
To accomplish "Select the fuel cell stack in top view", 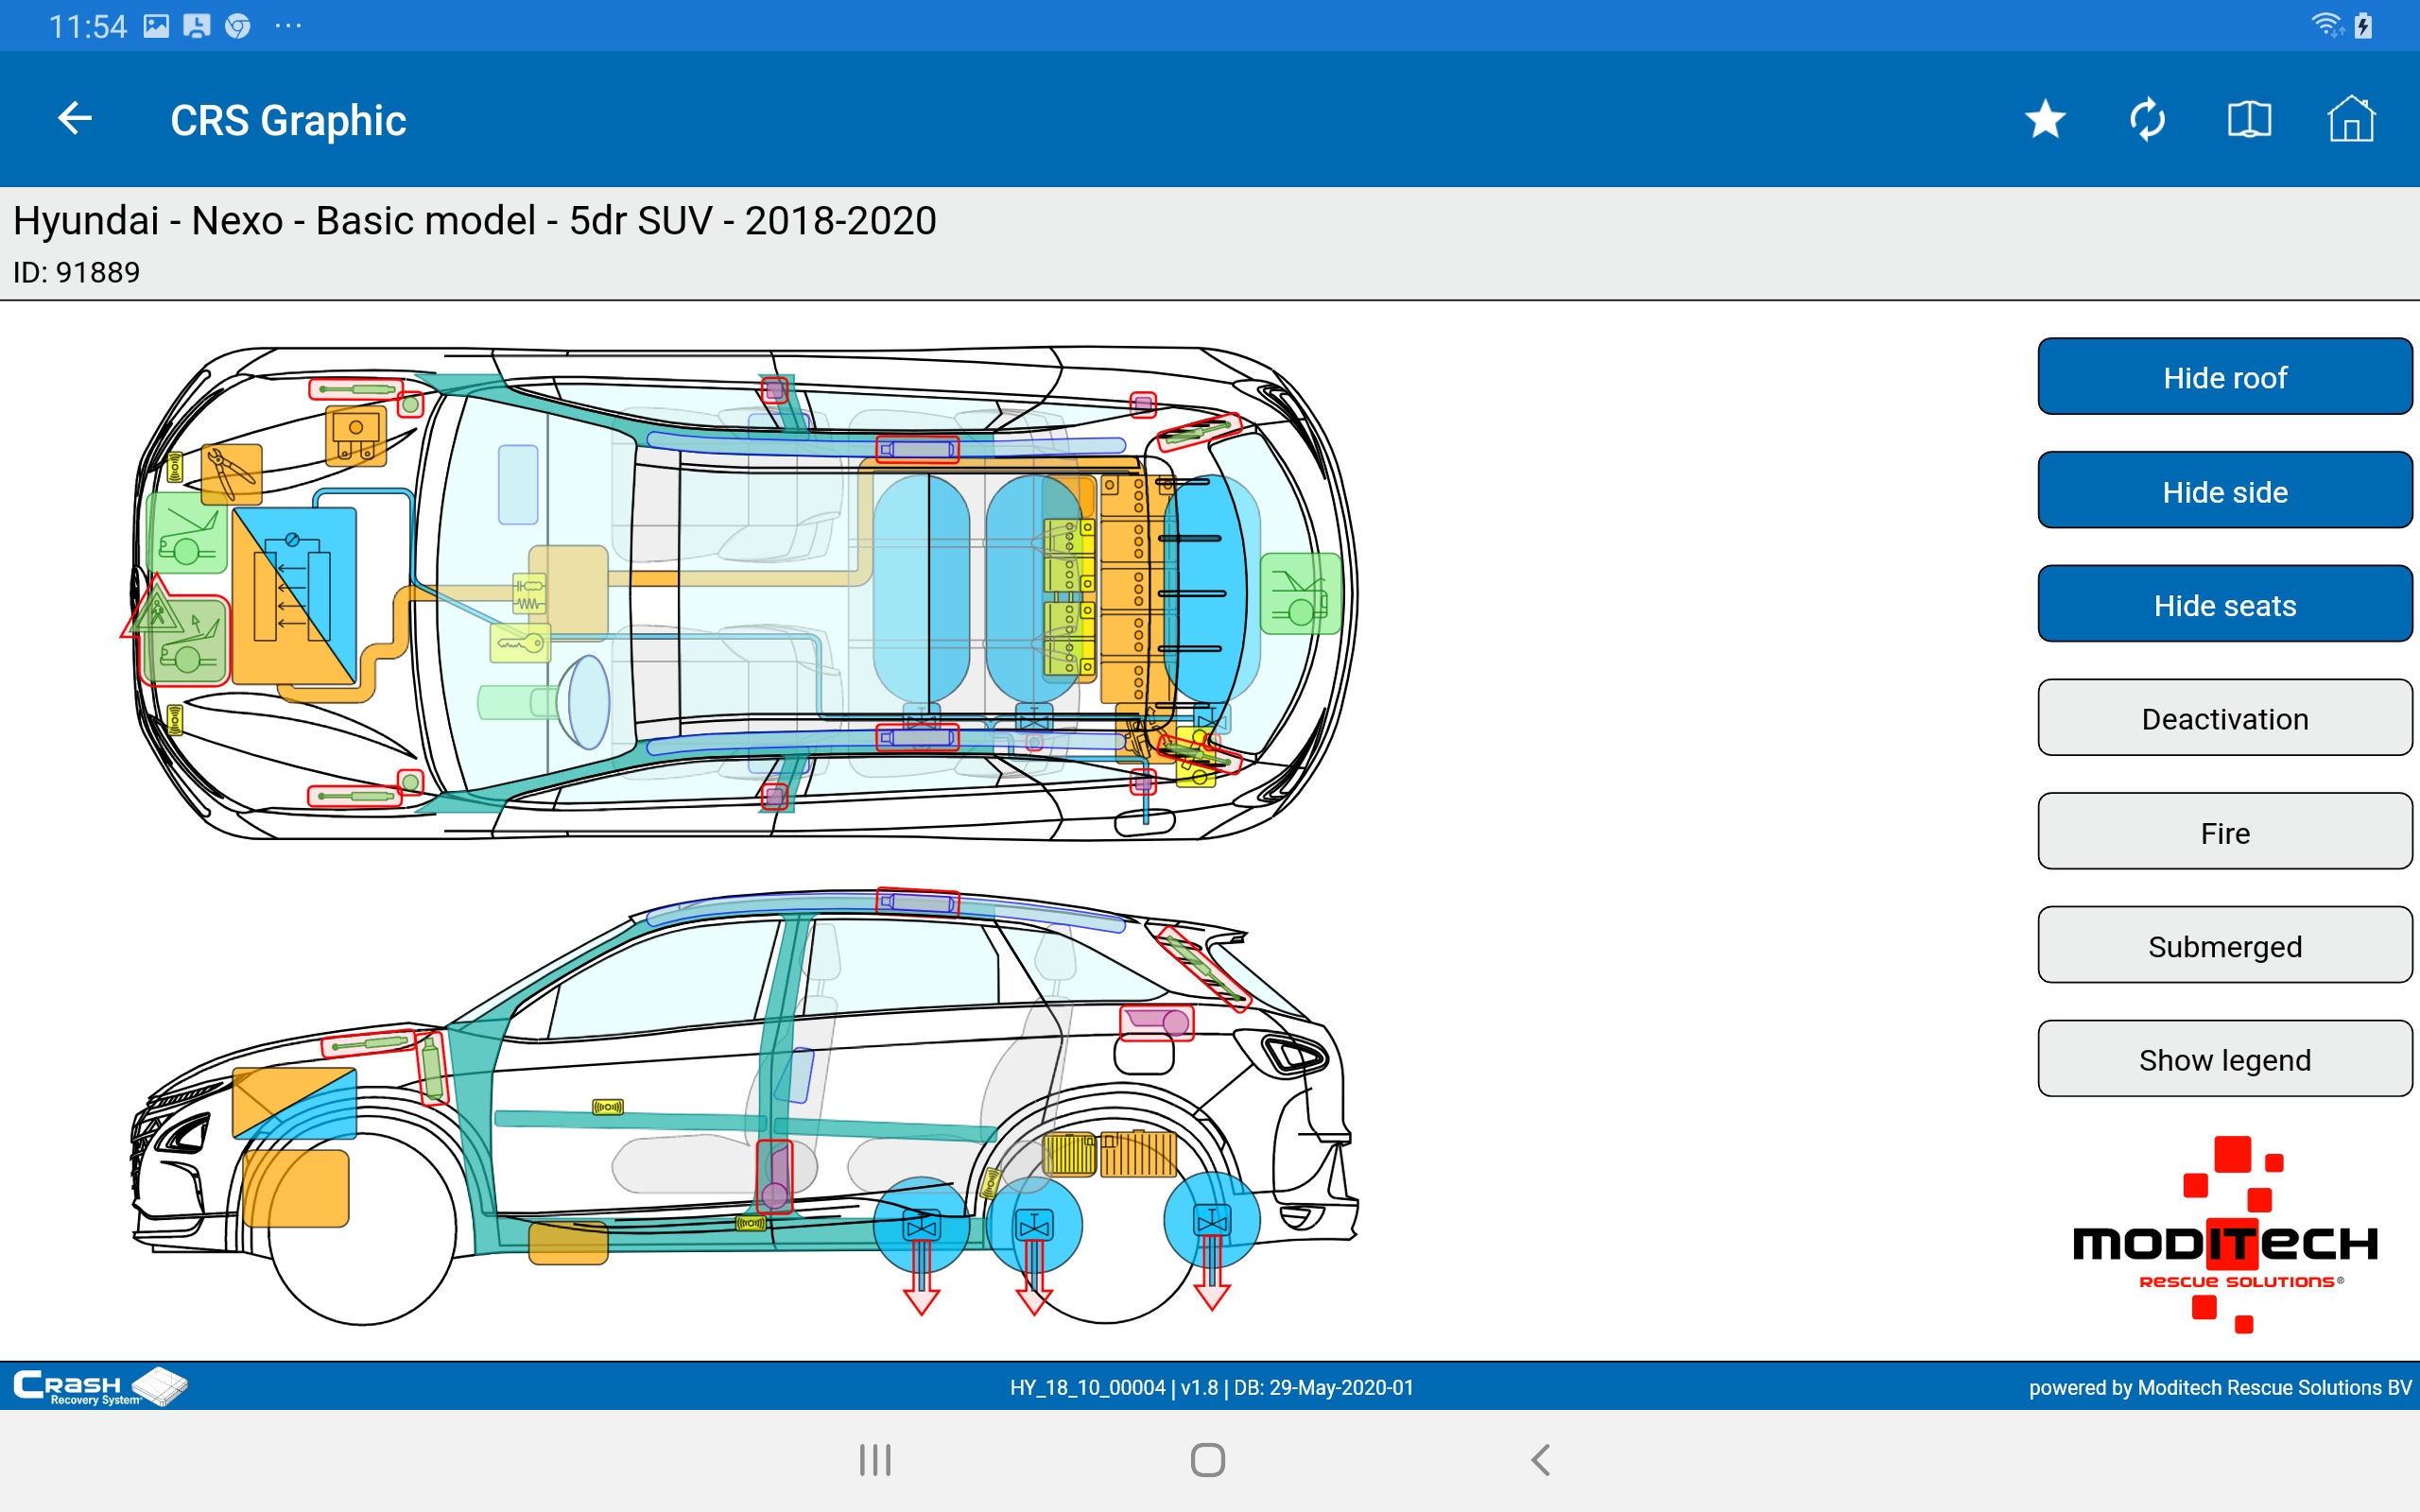I will (x=294, y=595).
